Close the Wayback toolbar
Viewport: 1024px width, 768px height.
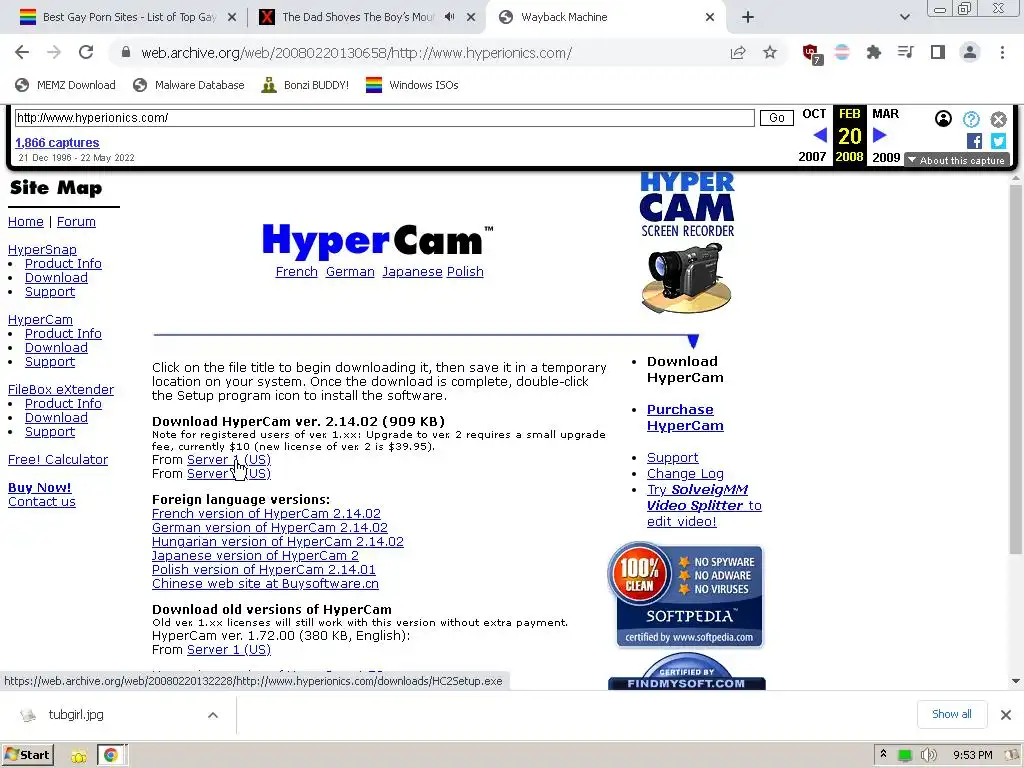coord(998,119)
